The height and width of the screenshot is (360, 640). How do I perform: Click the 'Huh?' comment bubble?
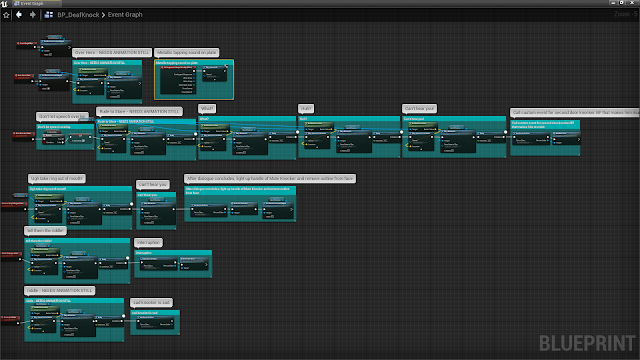pyautogui.click(x=306, y=109)
